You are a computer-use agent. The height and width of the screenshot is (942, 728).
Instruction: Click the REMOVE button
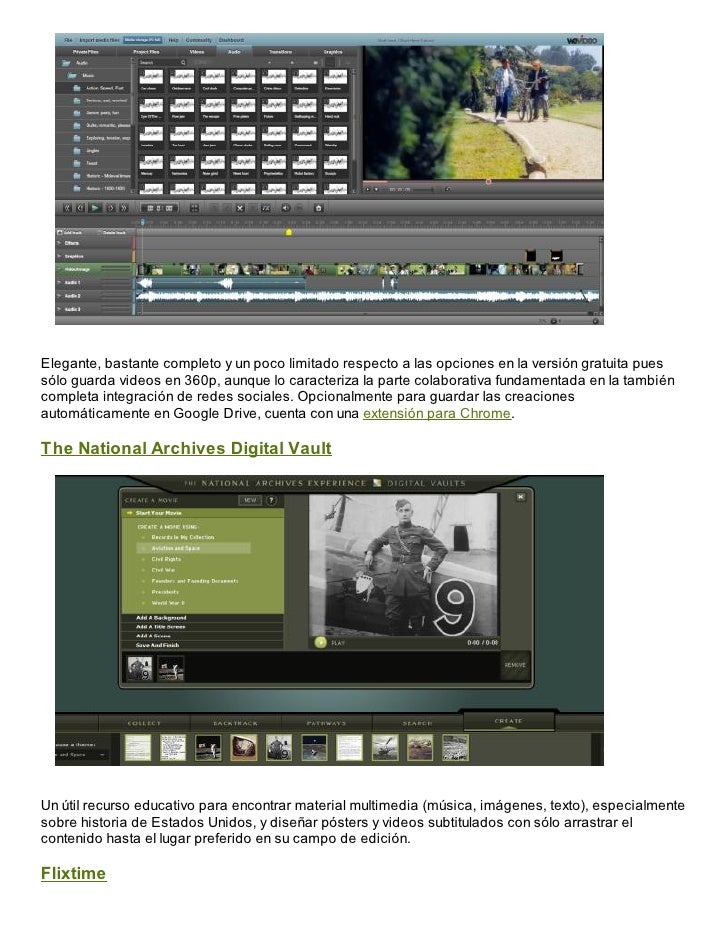click(515, 665)
